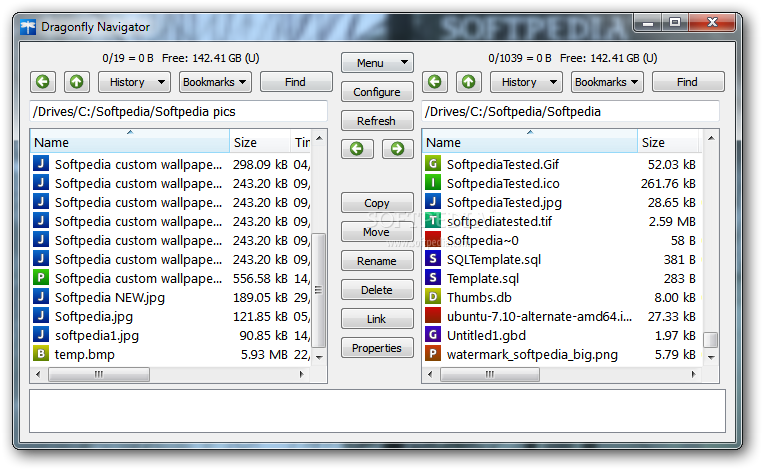Click Find button in right pane
Viewport: 763px width, 470px height.
coord(688,82)
